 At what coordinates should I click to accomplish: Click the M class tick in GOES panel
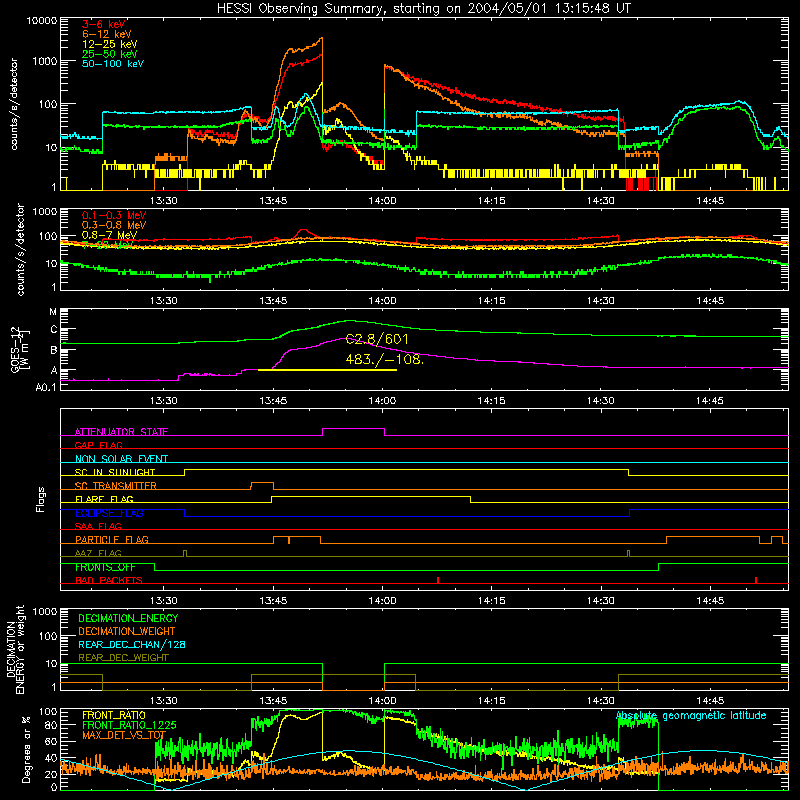tap(54, 311)
